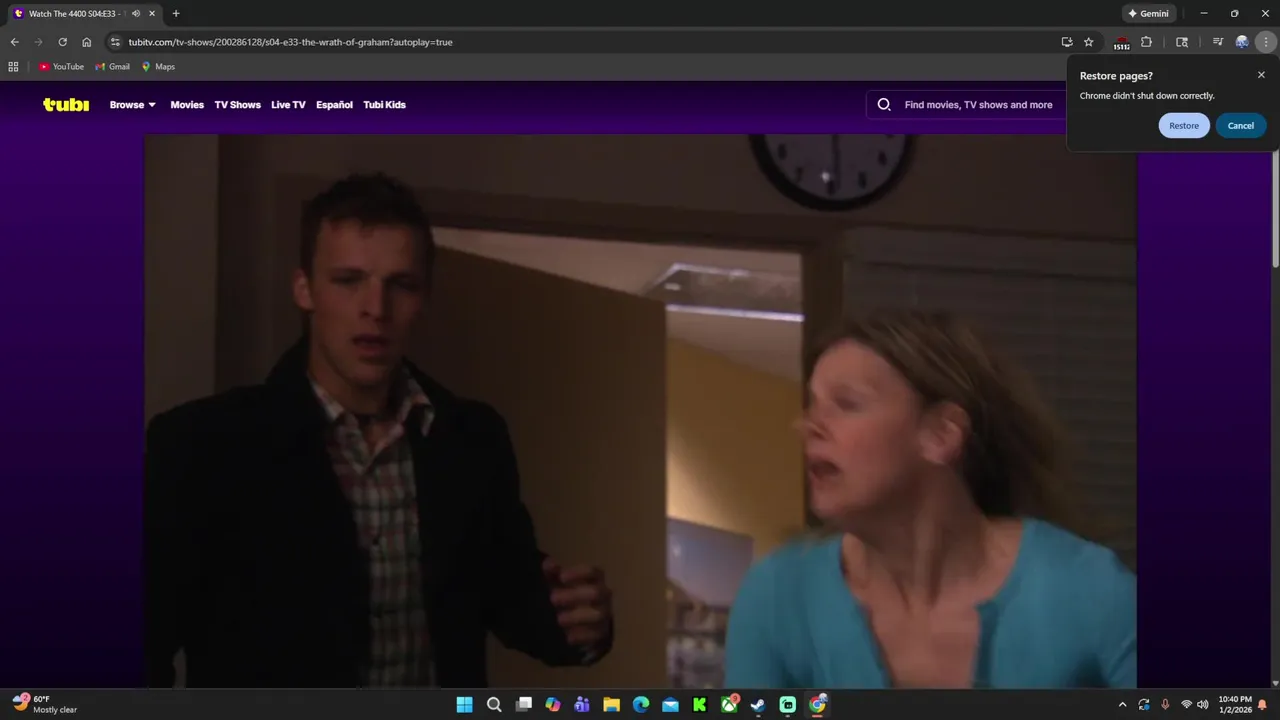Install app icon in address bar
1280x720 pixels.
coord(1067,42)
